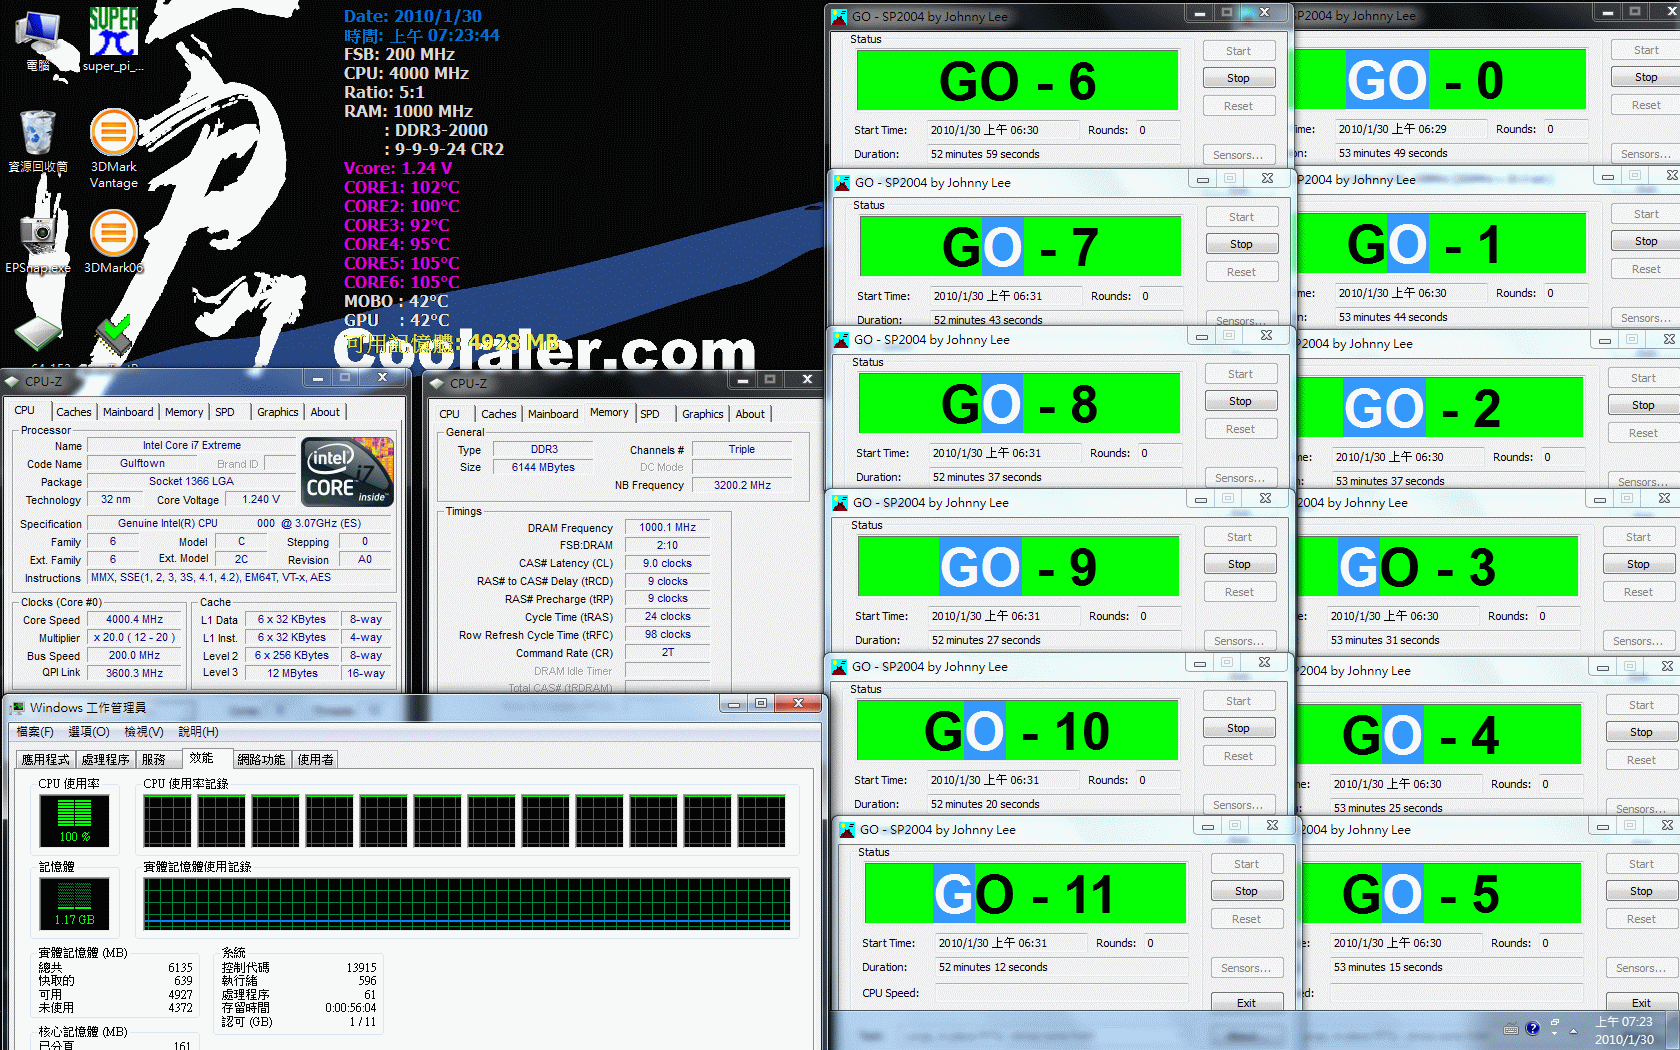The image size is (1680, 1050).
Task: Click Exit in the GO - 11 window
Action: (1246, 1002)
